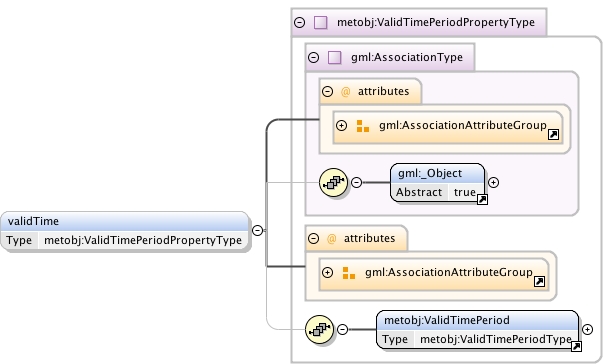Follow reference arrow on upper gml:AssociationAttributeGroup

553,135
